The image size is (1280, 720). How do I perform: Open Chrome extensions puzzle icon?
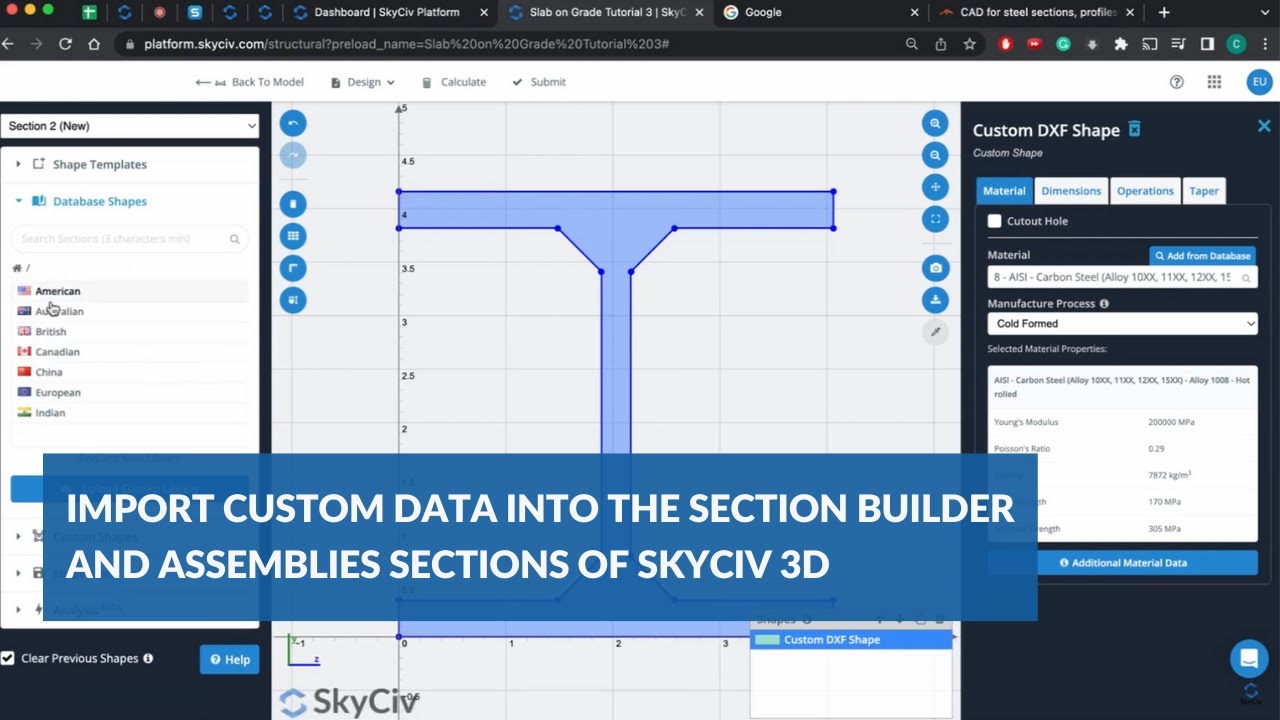pos(1120,44)
